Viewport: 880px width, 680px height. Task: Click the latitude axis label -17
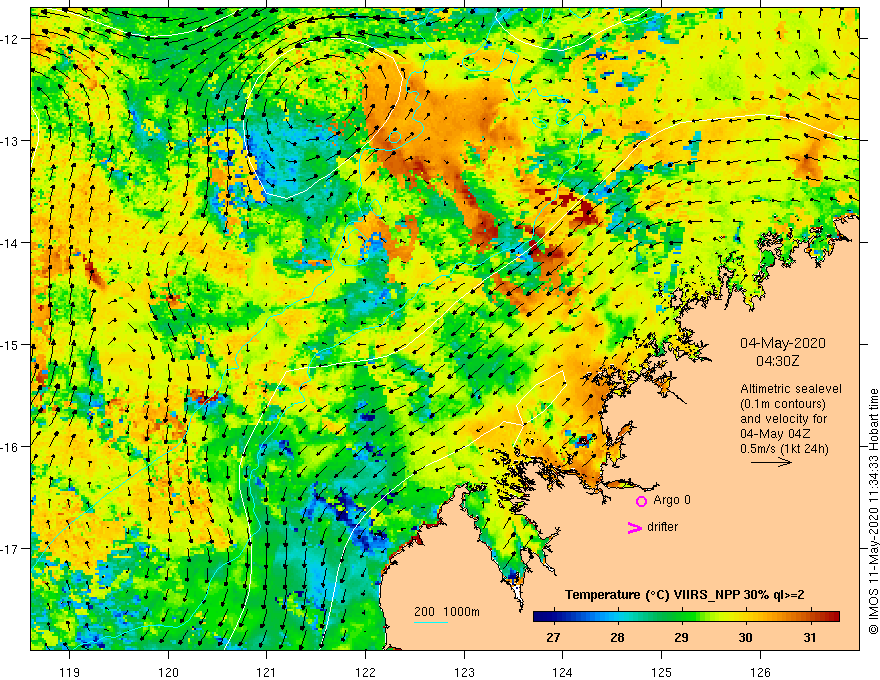point(10,549)
